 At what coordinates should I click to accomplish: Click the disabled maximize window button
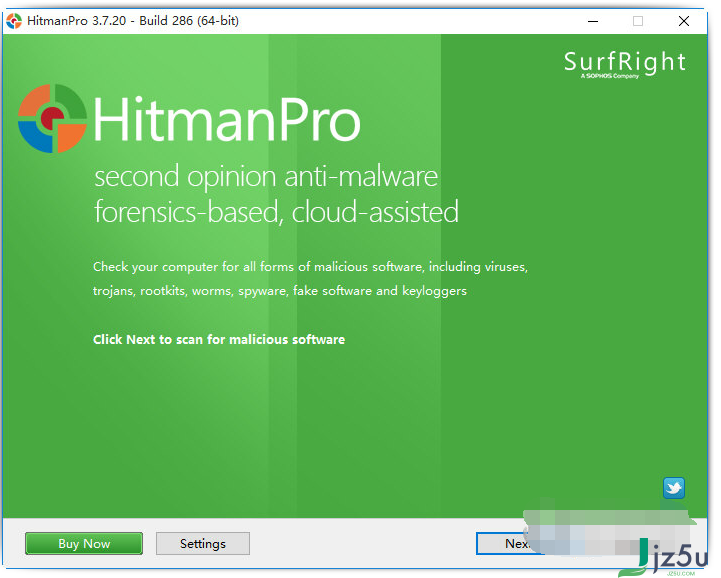[638, 21]
